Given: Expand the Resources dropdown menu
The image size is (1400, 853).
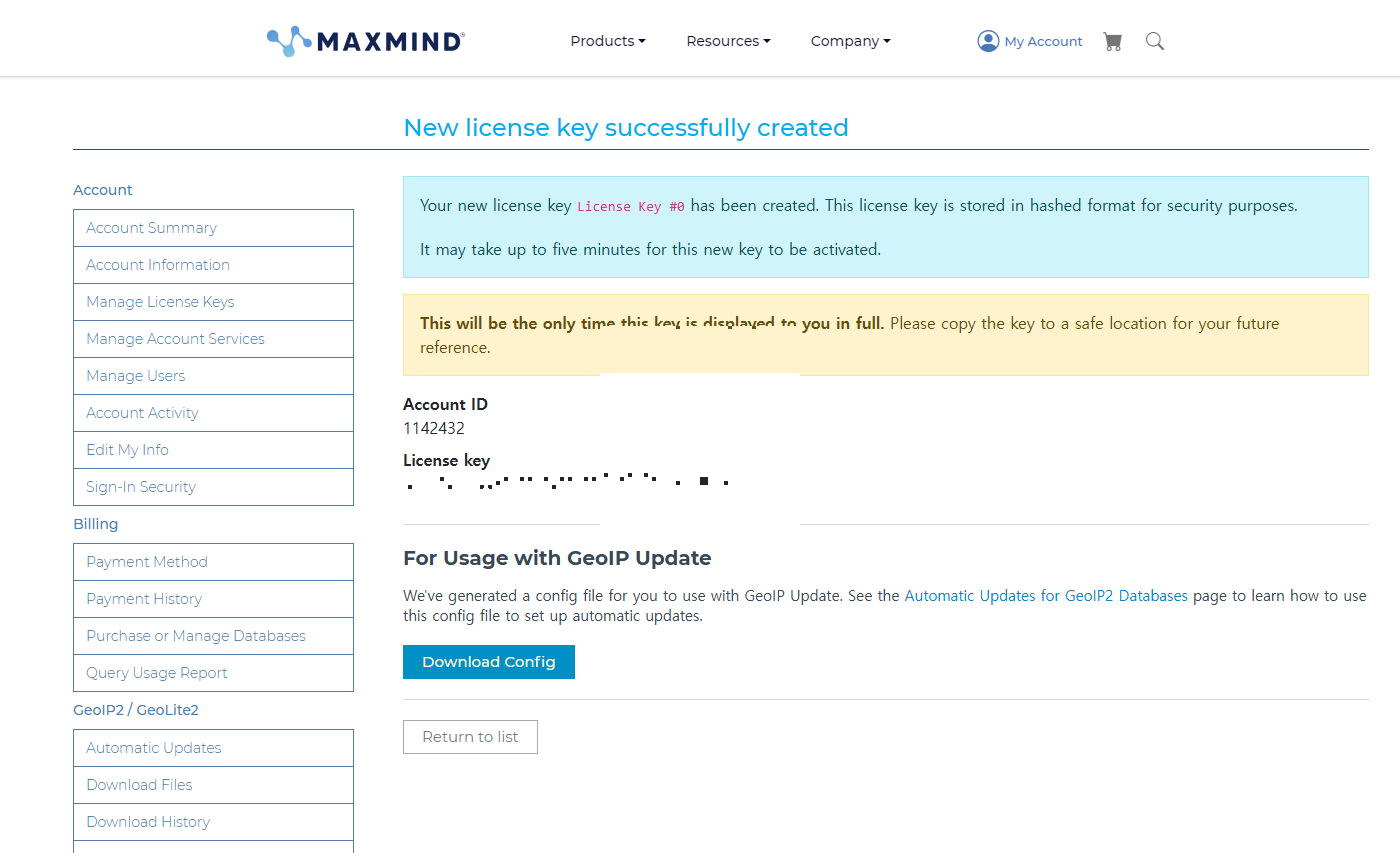Looking at the screenshot, I should click(x=728, y=41).
